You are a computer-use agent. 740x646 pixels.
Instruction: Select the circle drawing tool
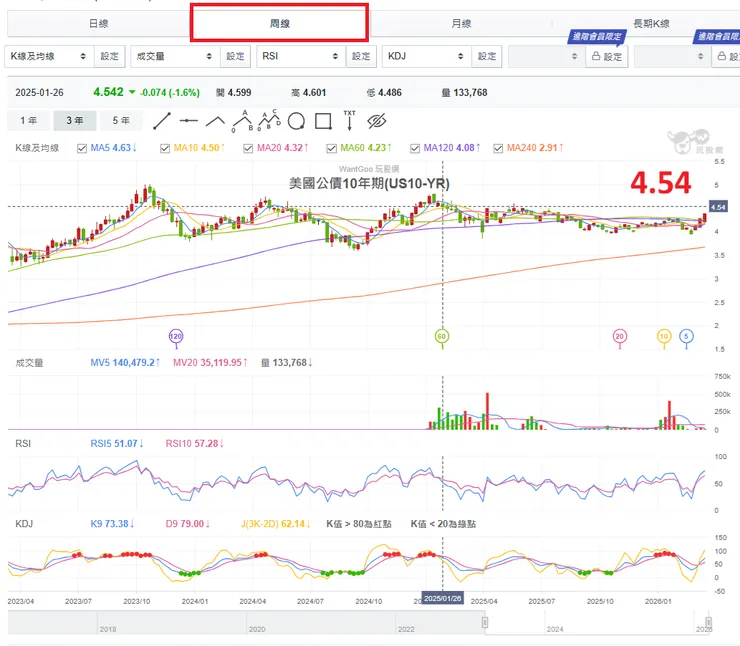pos(296,121)
